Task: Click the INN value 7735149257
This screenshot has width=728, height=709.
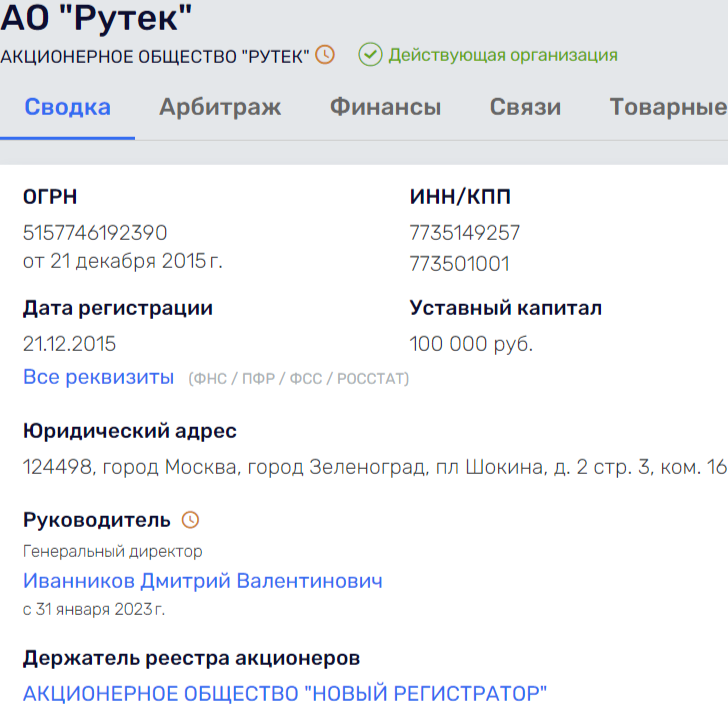Action: point(464,233)
